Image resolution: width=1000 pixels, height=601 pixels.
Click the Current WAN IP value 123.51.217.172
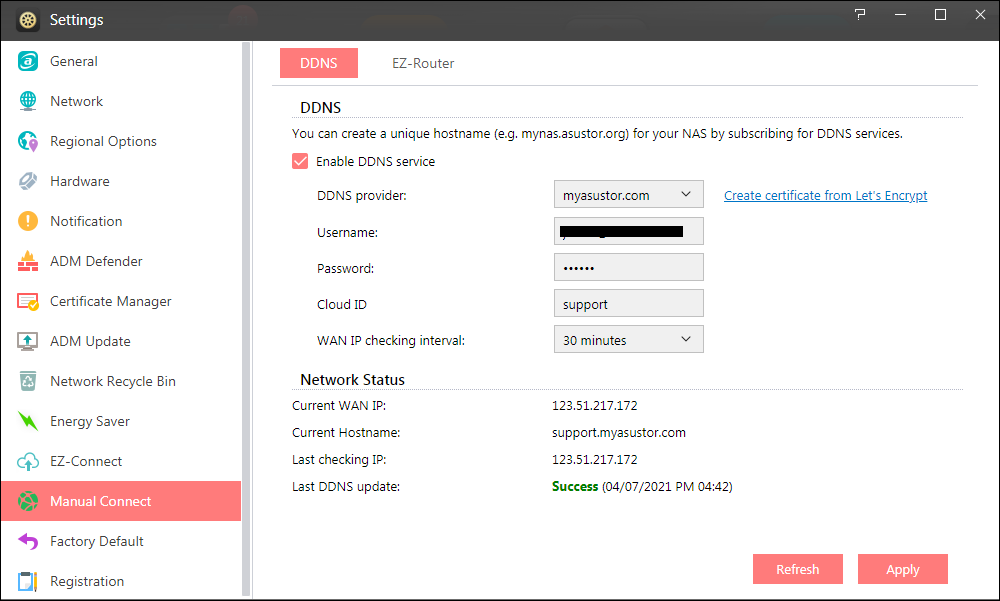tap(594, 406)
